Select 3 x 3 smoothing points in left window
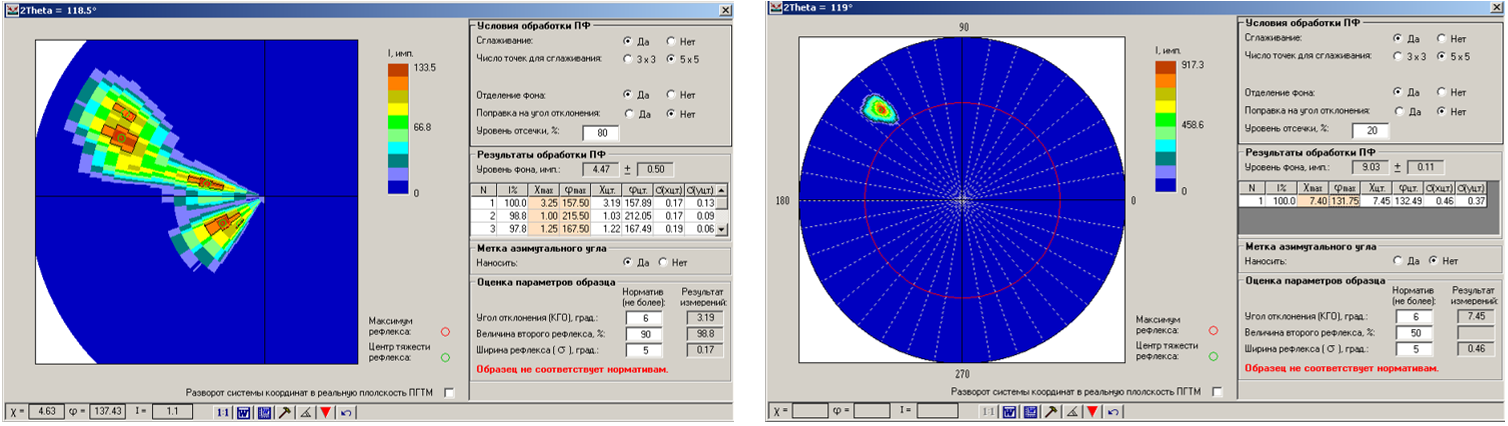The height and width of the screenshot is (426, 1508). tap(628, 59)
